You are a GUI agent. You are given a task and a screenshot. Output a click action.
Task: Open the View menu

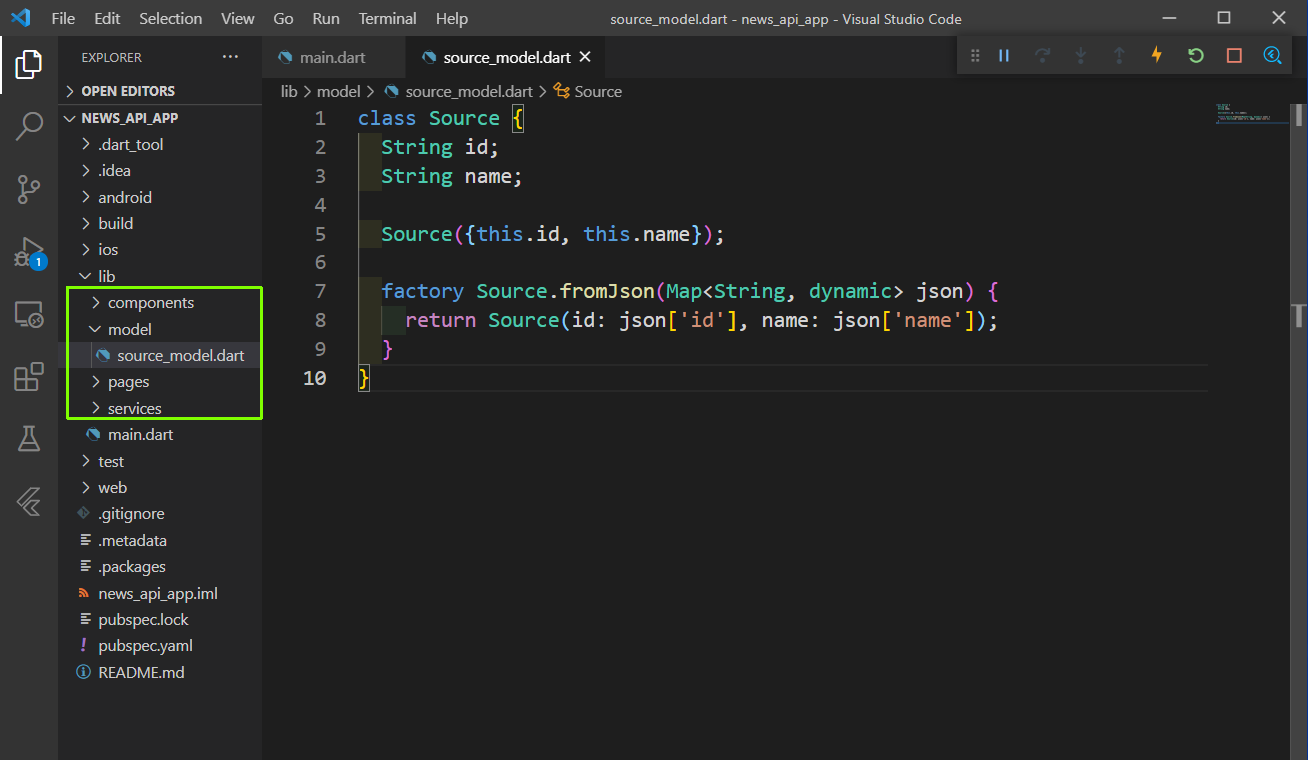tap(238, 18)
